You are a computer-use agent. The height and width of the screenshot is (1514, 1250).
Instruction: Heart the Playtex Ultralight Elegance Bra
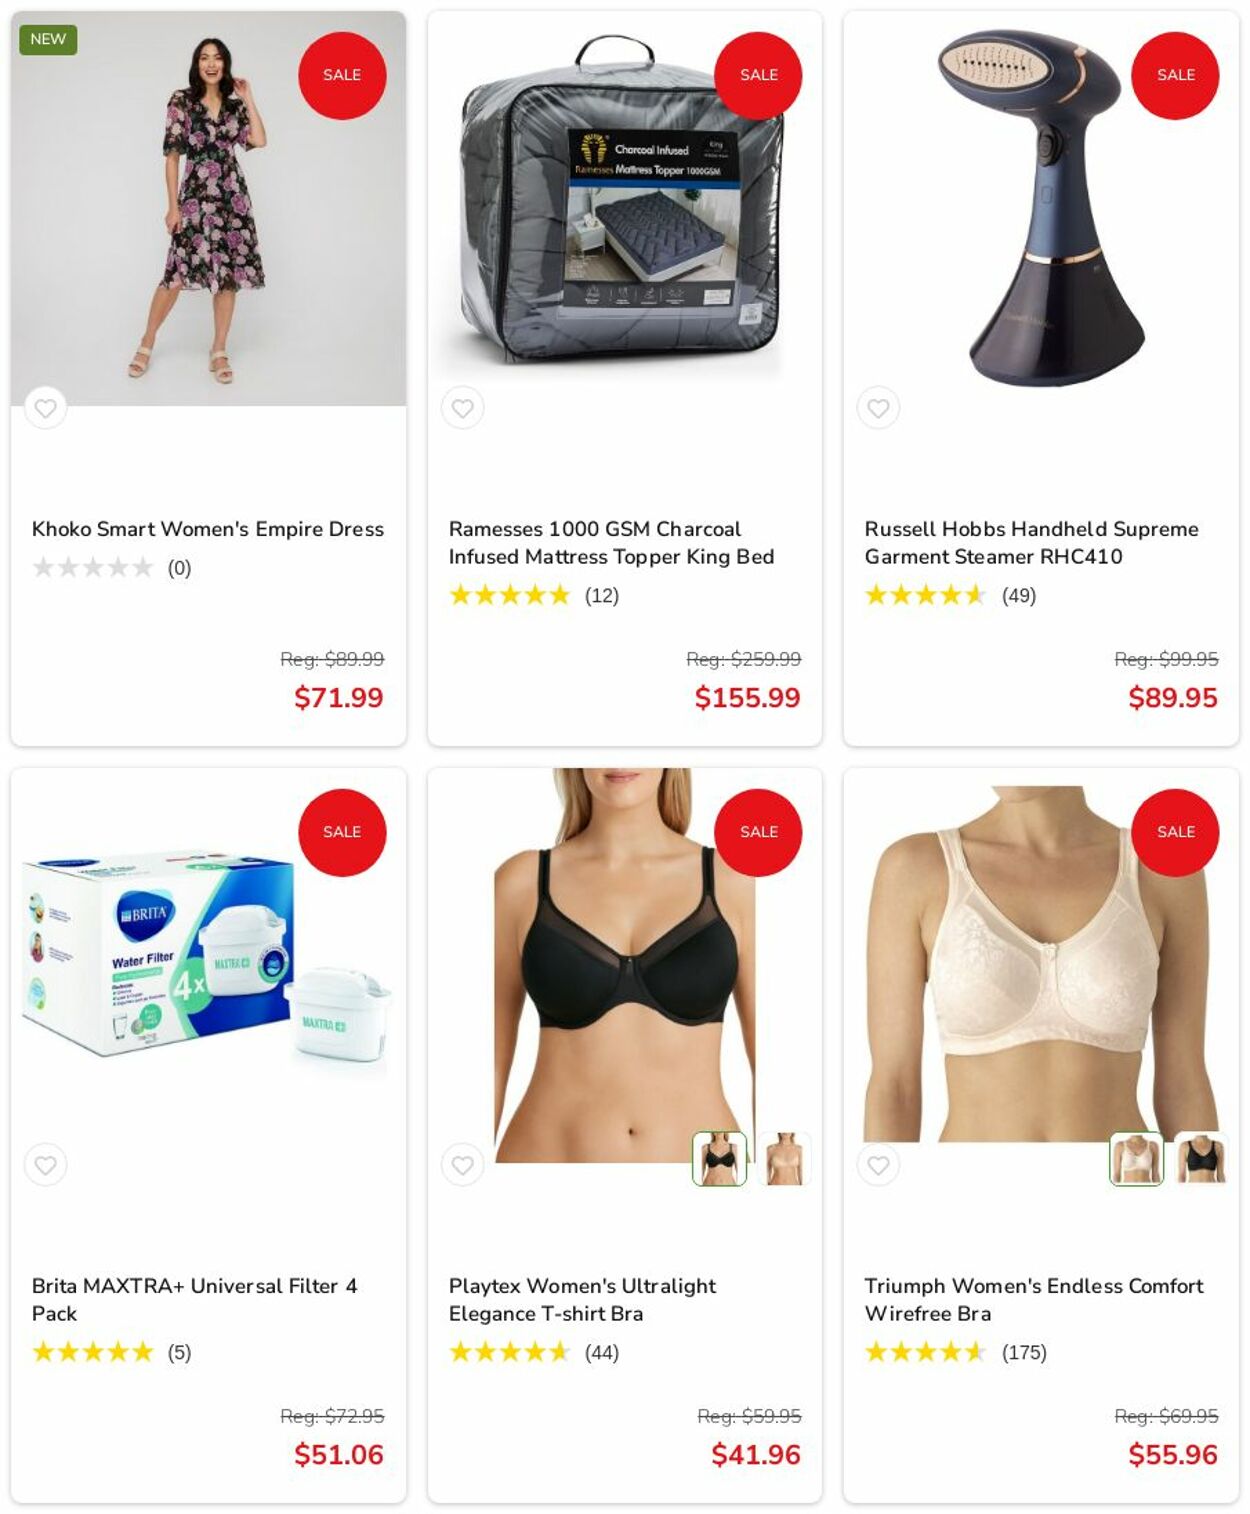(x=462, y=1165)
